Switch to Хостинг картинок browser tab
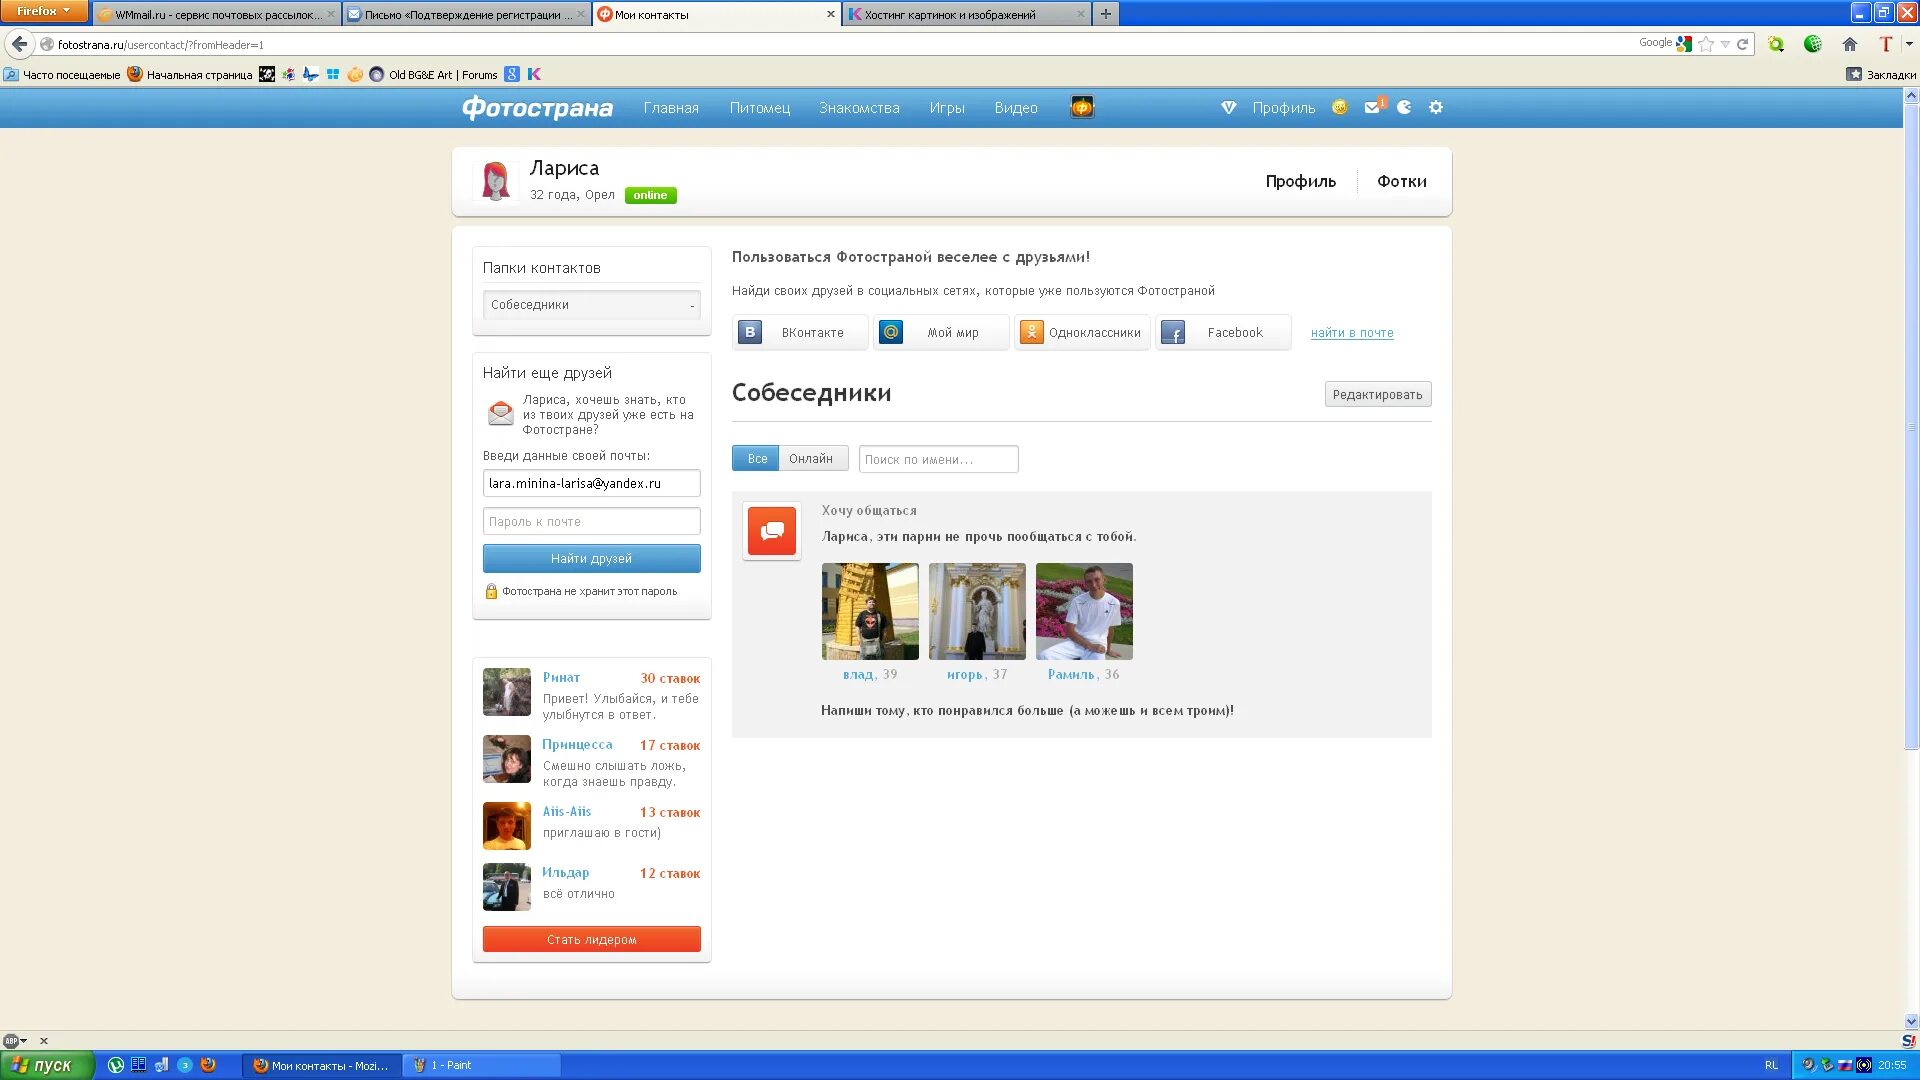This screenshot has height=1080, width=1920. (965, 14)
